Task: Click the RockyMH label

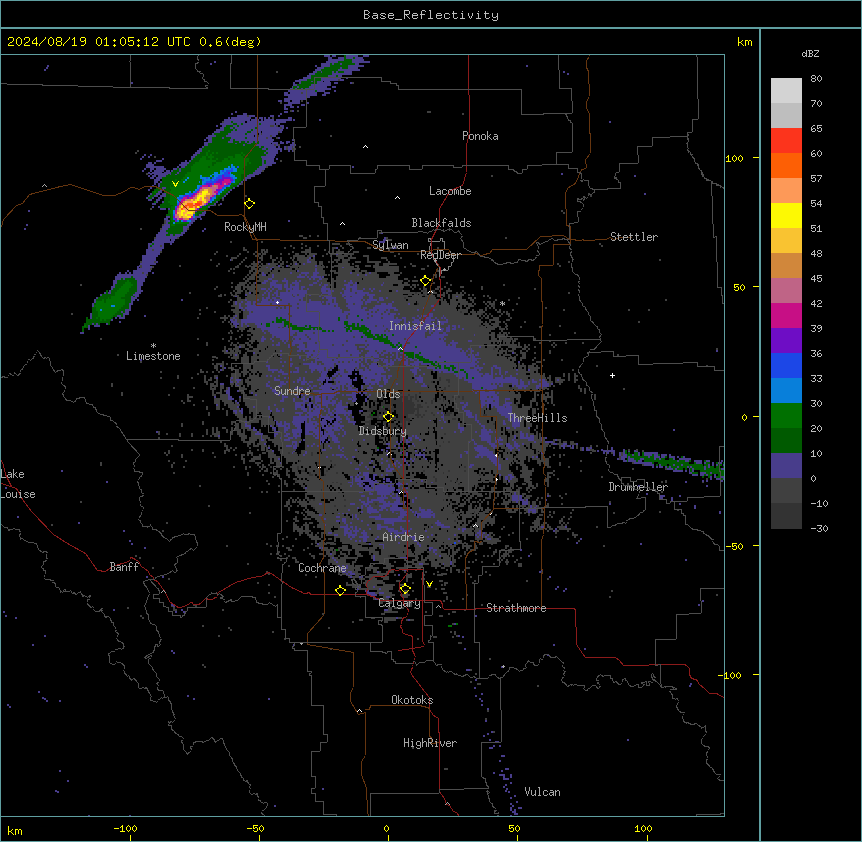Action: tap(245, 227)
